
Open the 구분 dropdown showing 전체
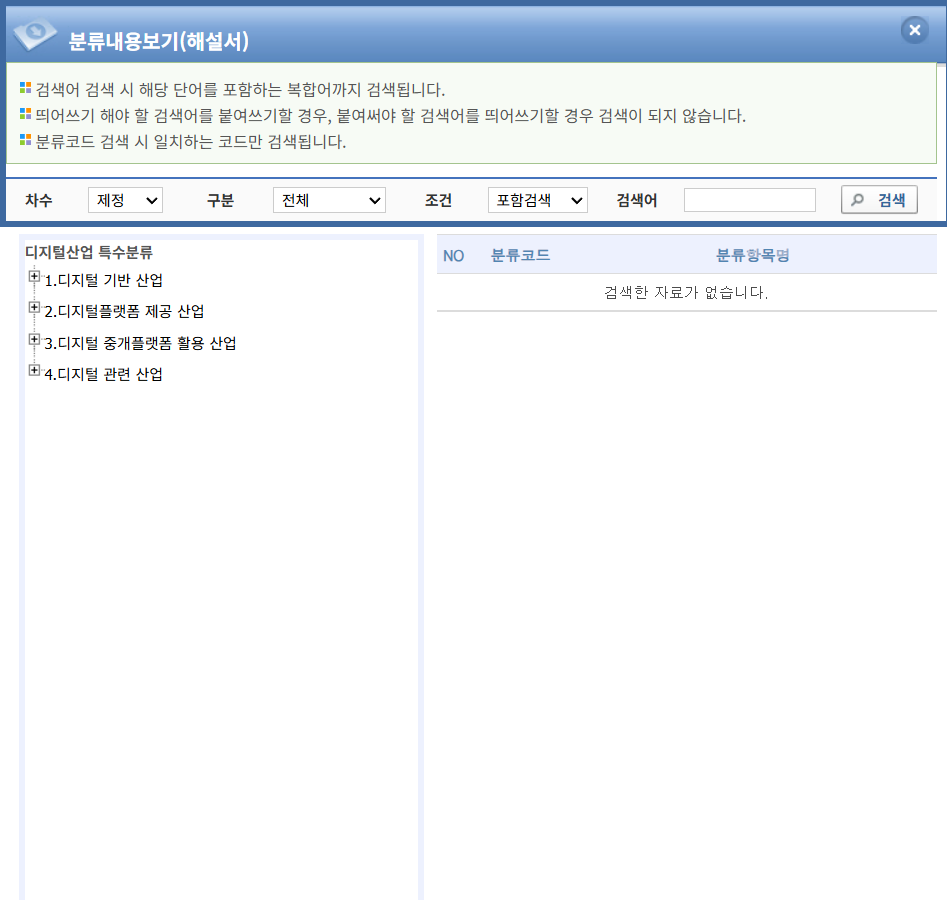(329, 200)
